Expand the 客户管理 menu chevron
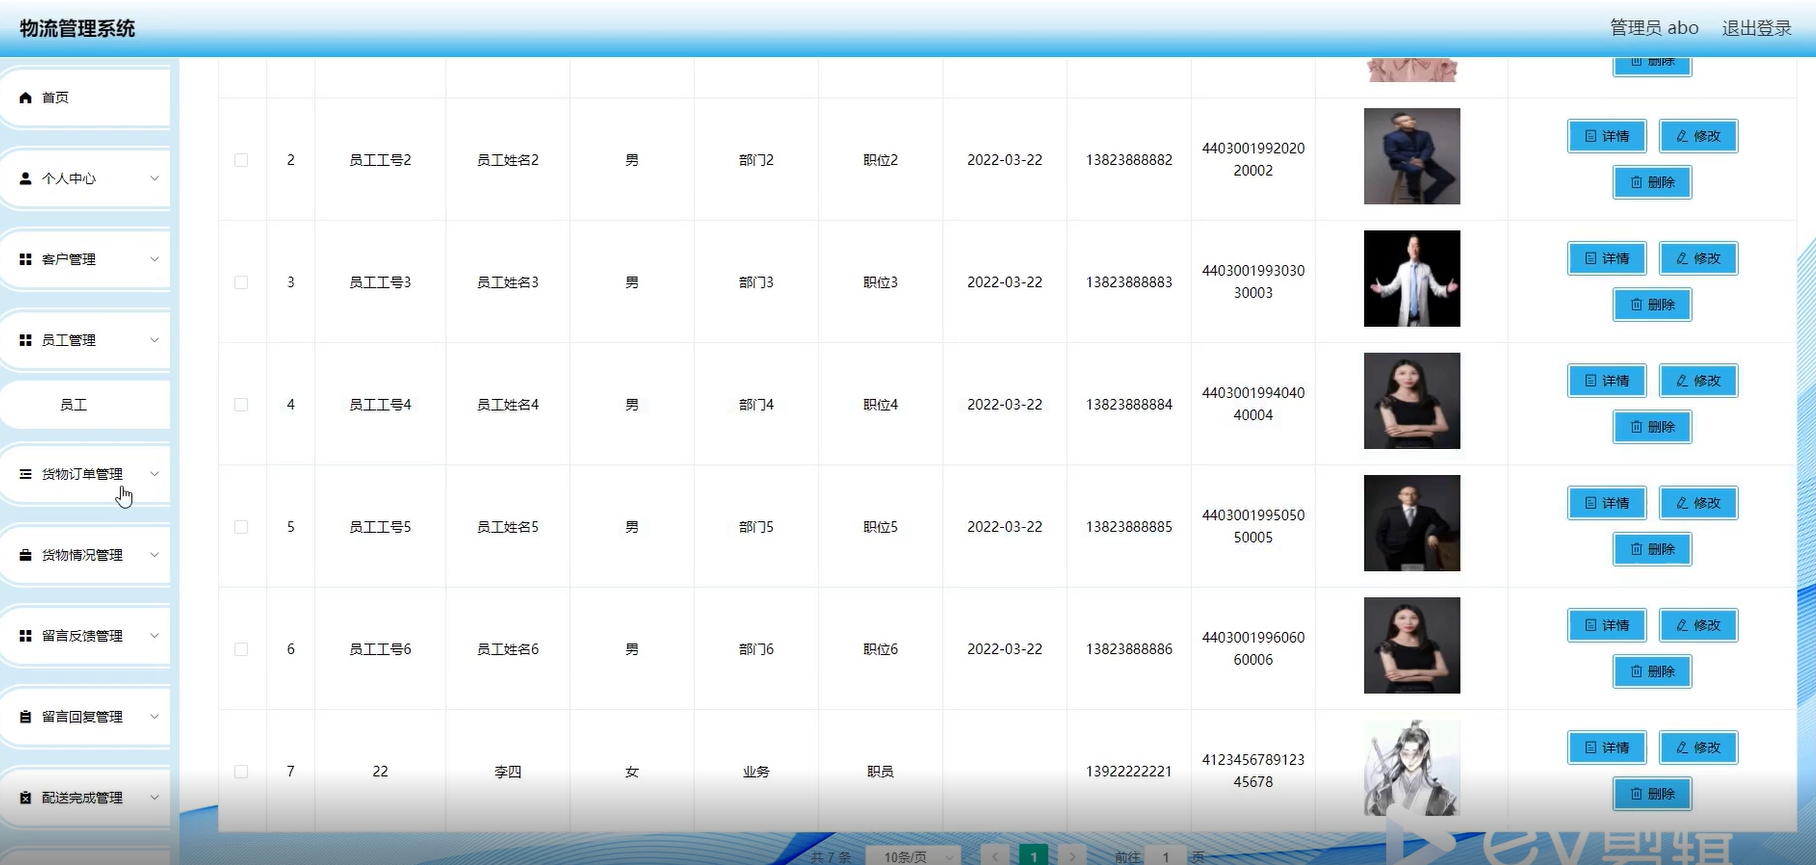The image size is (1816, 865). [x=154, y=259]
